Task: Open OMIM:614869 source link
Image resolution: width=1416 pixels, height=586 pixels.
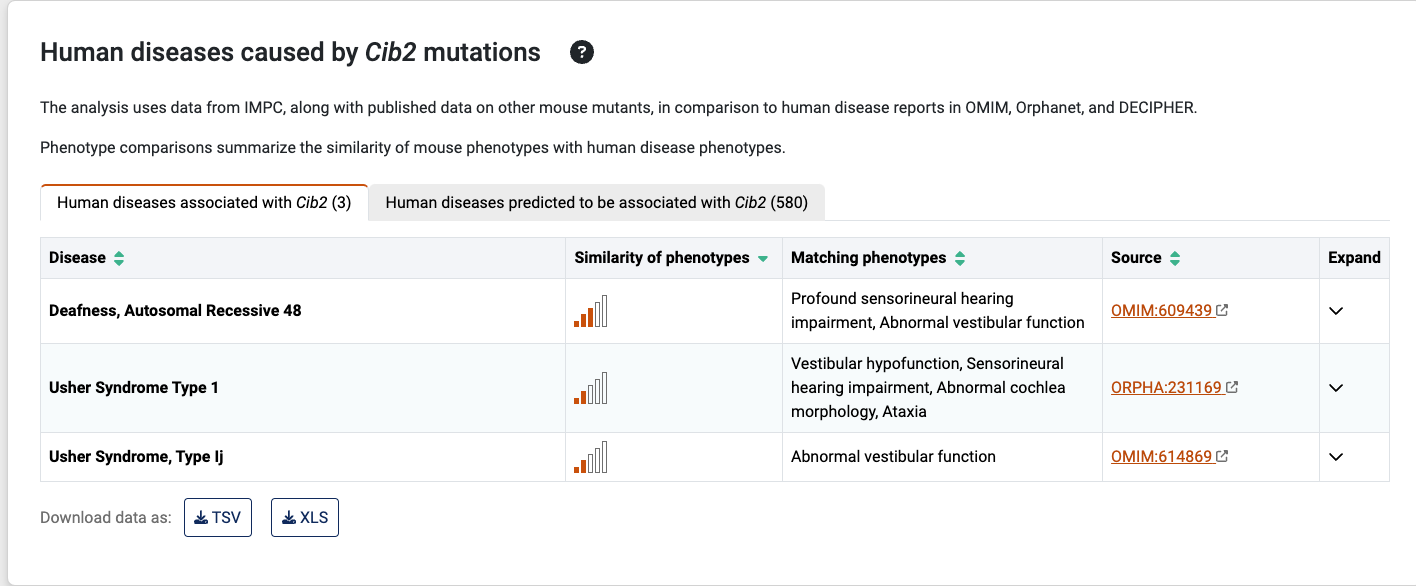Action: pos(1163,457)
